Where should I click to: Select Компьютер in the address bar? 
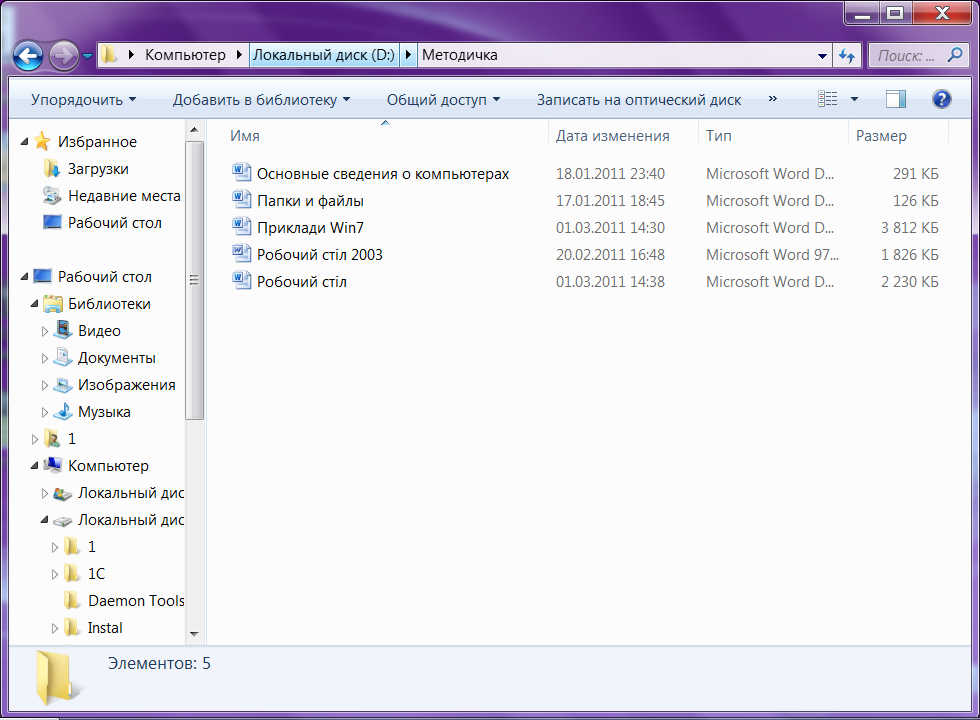click(x=185, y=55)
